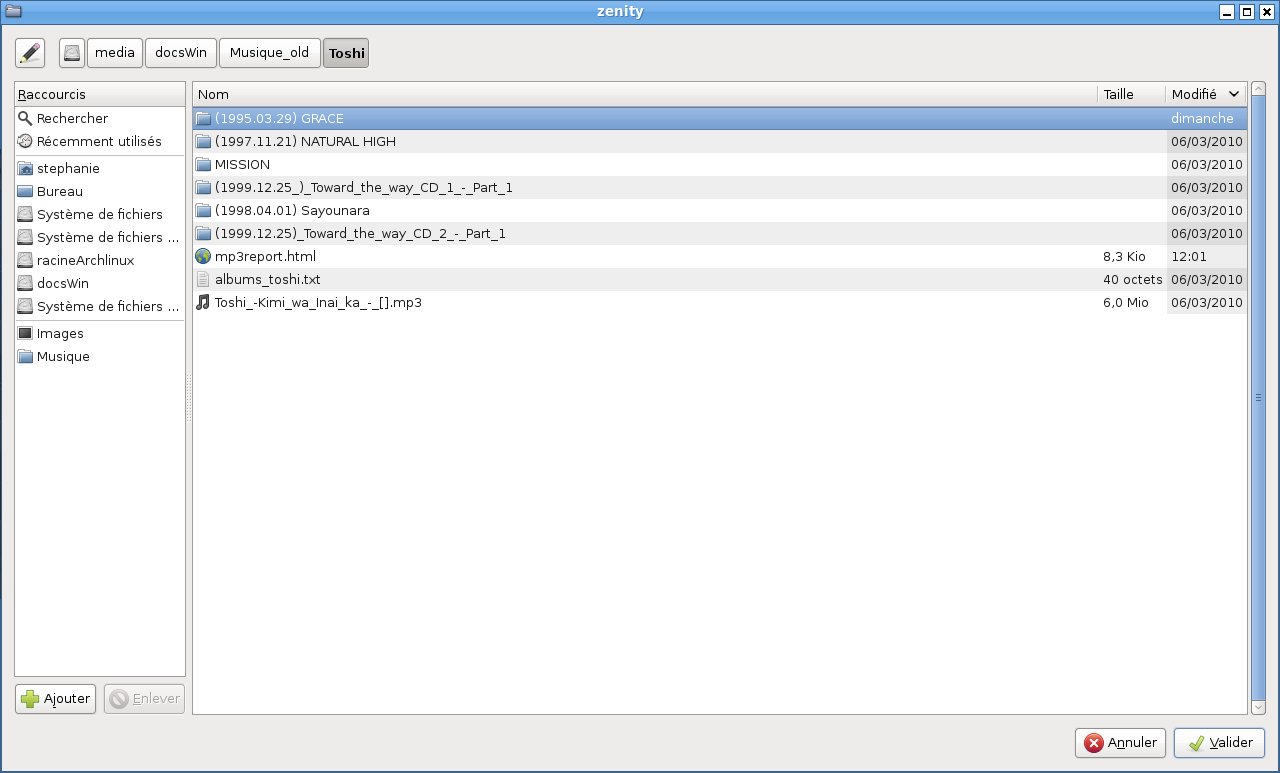Click the drive root icon in path bar
This screenshot has height=773, width=1280.
[x=72, y=53]
